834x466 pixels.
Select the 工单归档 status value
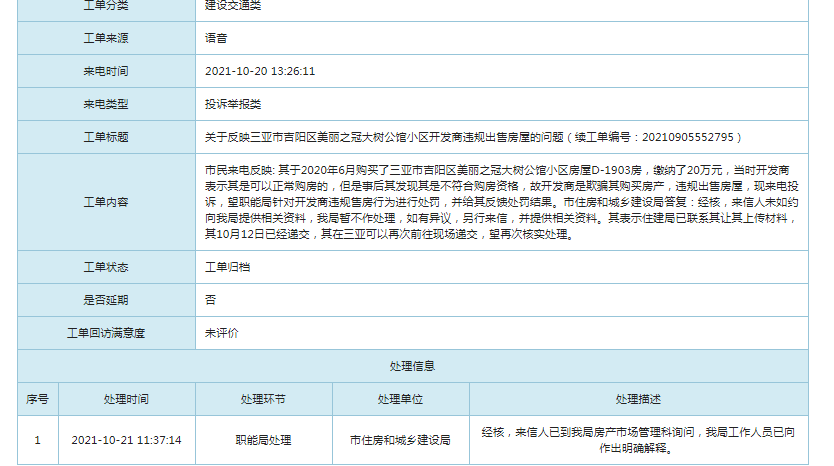227,267
